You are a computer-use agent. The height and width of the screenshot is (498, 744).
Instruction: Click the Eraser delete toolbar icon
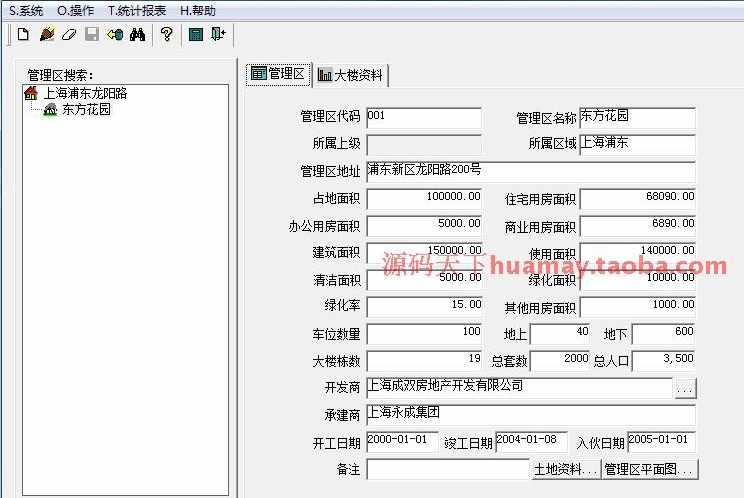(69, 34)
